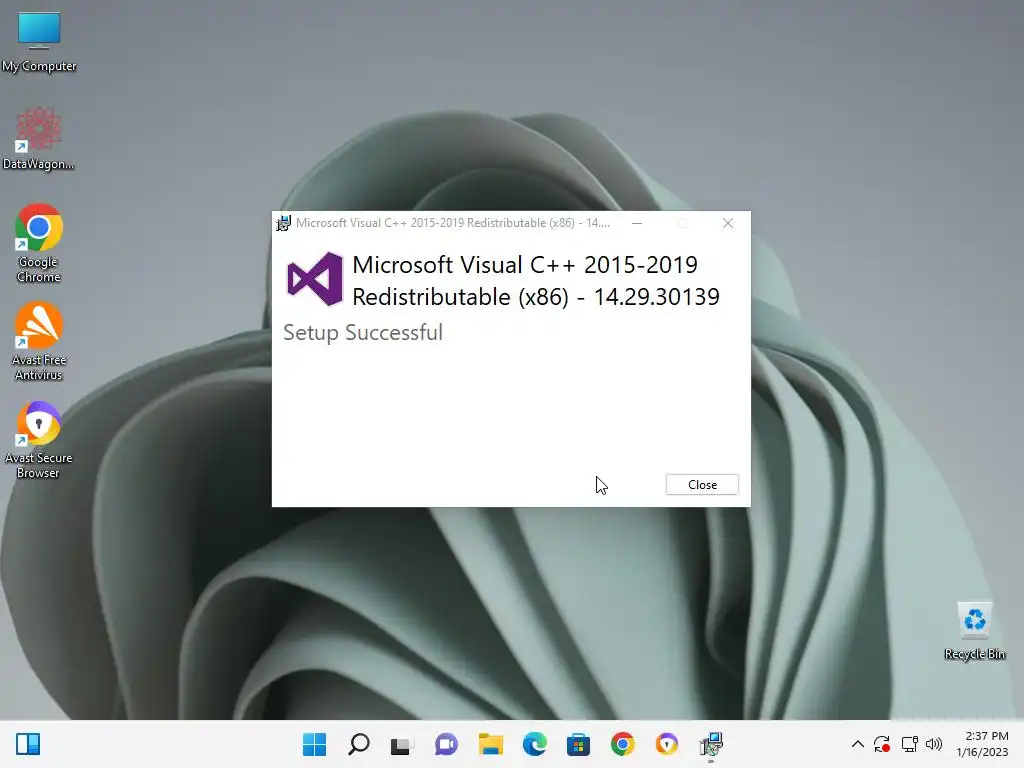Open Chat app on taskbar

tap(446, 744)
